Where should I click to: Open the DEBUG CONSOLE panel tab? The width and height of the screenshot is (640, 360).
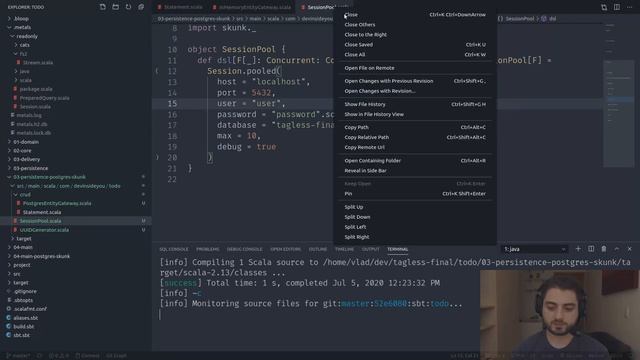244,249
